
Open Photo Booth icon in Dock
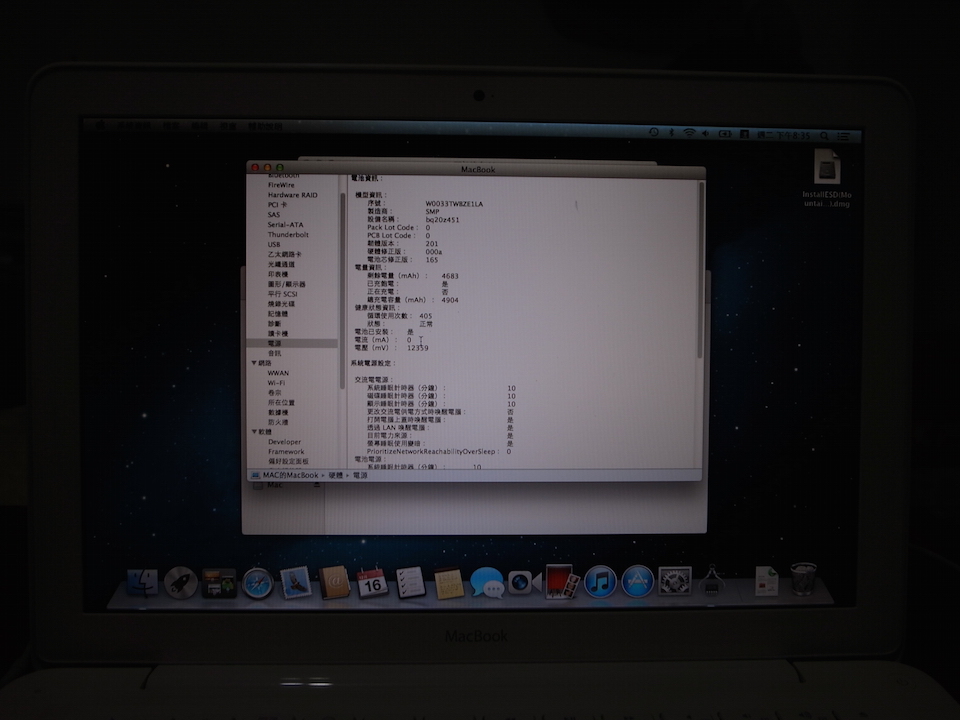tap(562, 582)
